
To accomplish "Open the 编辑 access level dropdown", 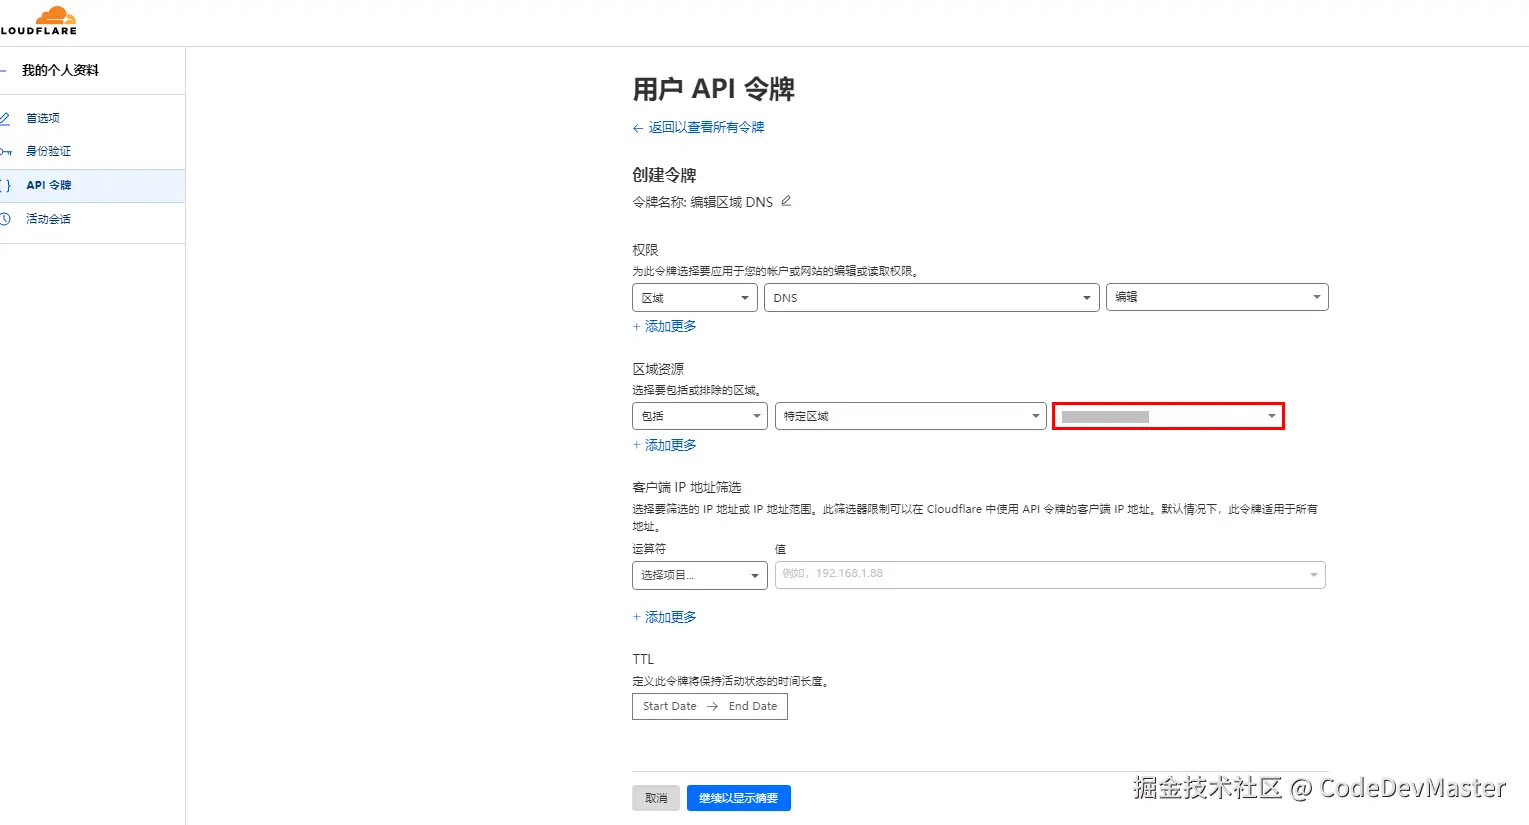I will click(1217, 297).
